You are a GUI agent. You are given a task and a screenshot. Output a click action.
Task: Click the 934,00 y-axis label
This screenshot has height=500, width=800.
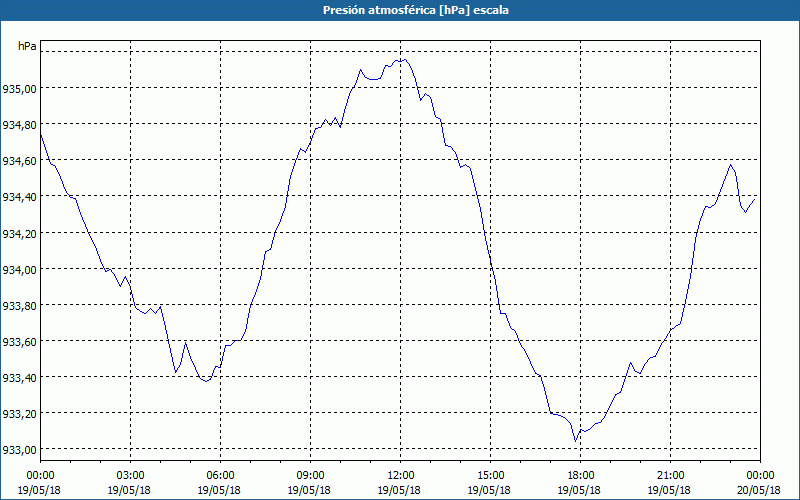tap(20, 269)
